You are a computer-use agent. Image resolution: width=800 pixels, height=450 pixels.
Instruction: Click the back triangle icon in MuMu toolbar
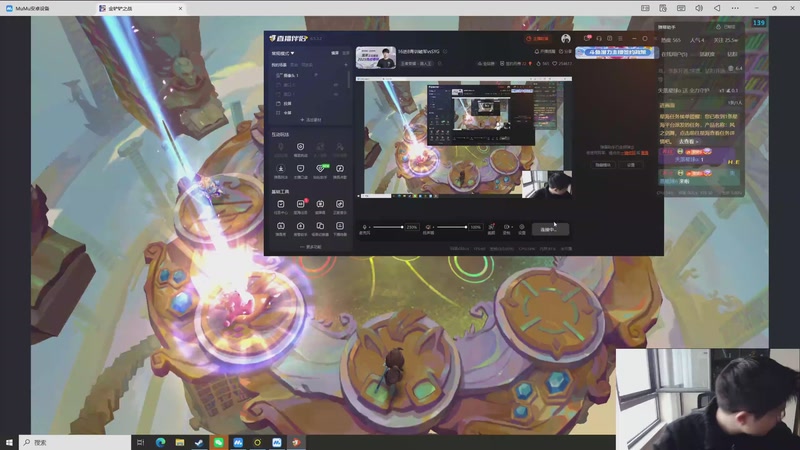717,8
